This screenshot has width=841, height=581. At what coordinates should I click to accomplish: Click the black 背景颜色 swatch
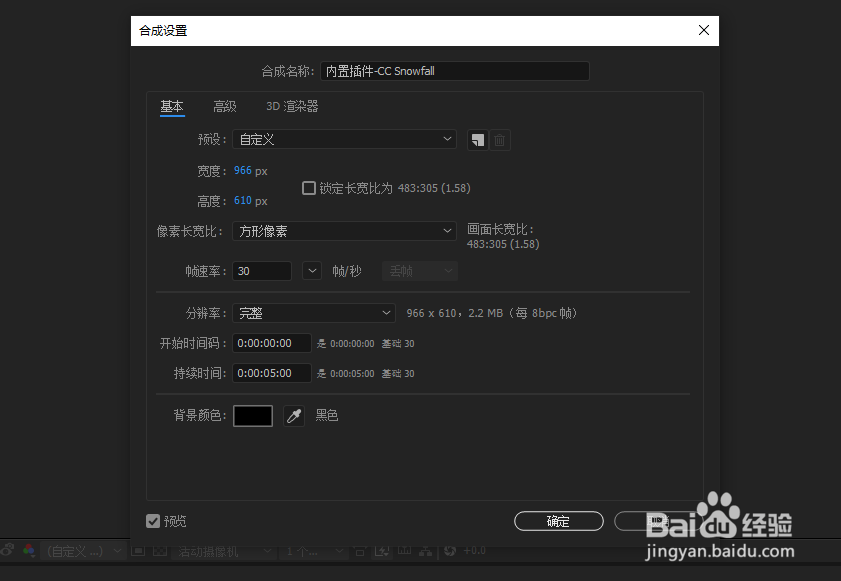[253, 416]
